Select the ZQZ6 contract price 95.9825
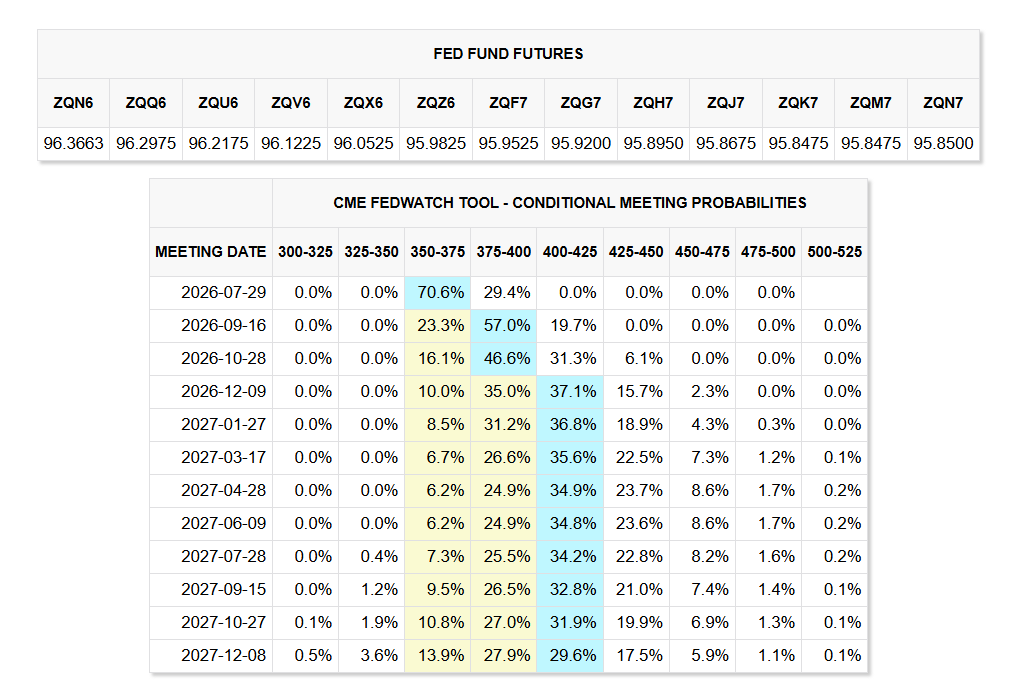This screenshot has height=700, width=1013. click(x=435, y=143)
